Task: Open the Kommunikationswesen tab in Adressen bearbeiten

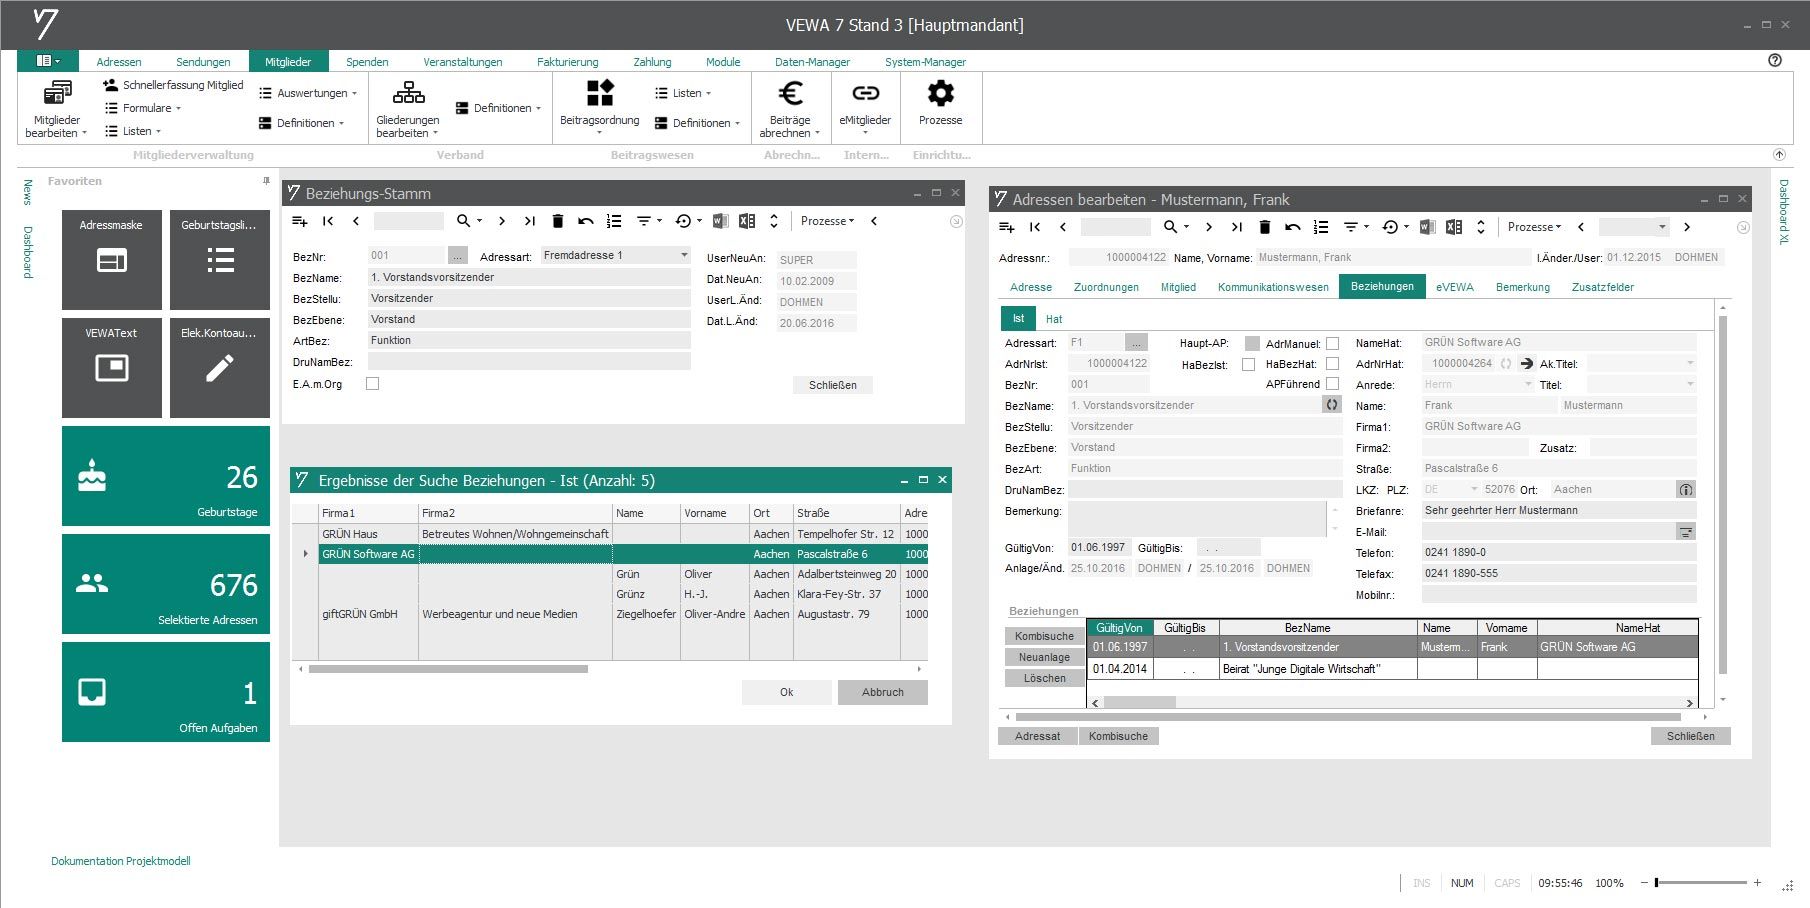Action: tap(1273, 287)
